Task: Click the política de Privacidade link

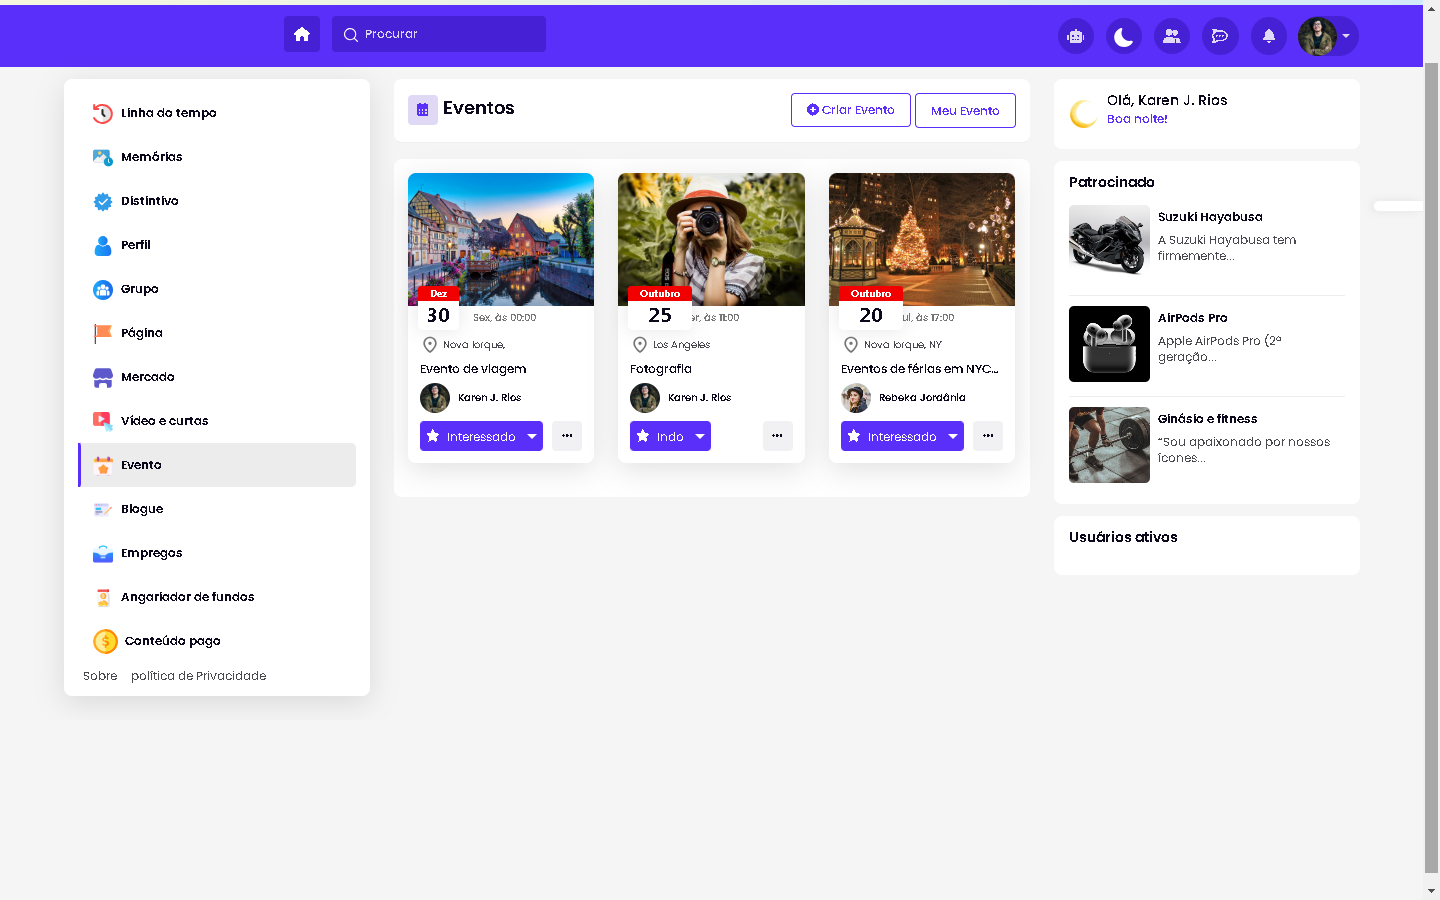Action: 198,676
